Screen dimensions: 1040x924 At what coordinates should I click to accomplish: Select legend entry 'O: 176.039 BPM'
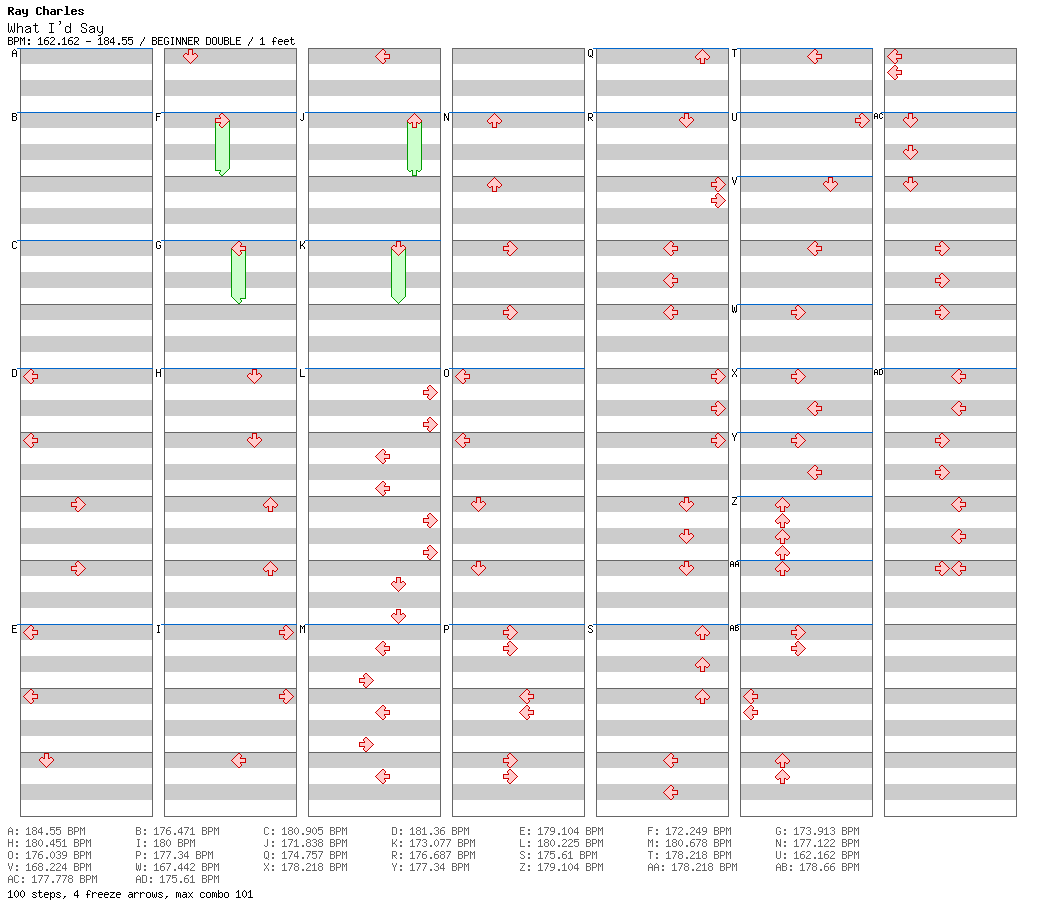coord(49,855)
